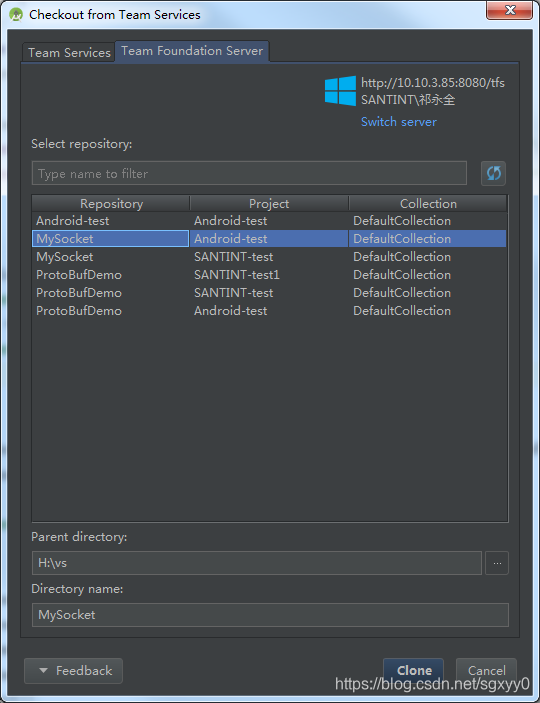Sort by the Collection column header
The image size is (540, 703).
[428, 204]
